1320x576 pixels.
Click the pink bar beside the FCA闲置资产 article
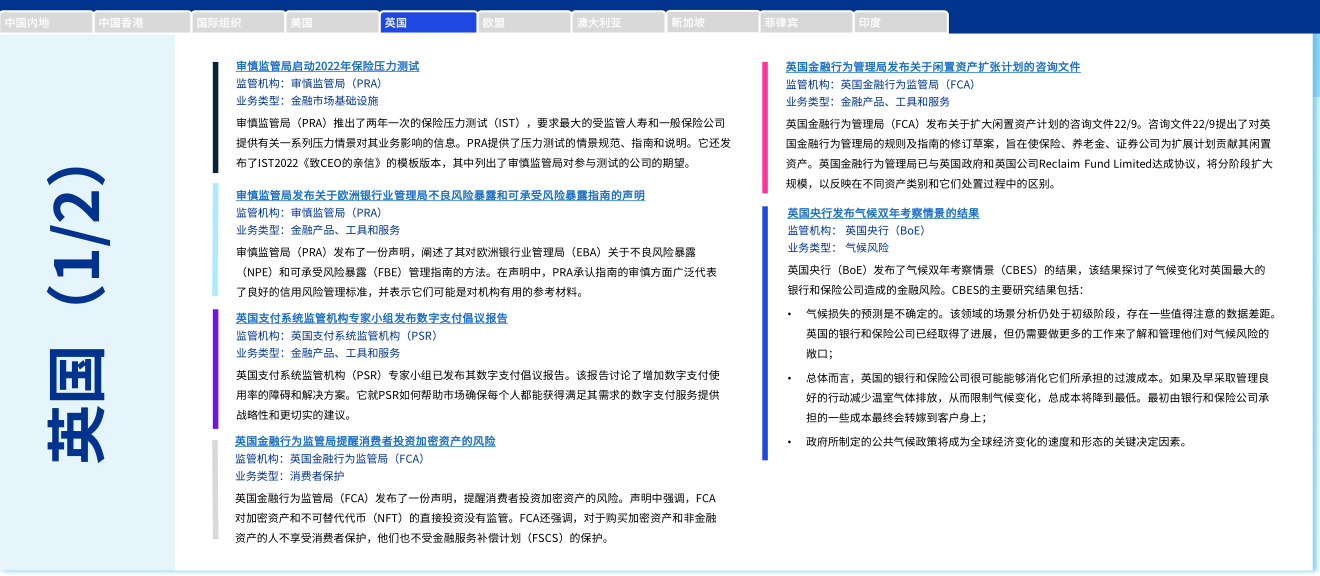click(765, 127)
